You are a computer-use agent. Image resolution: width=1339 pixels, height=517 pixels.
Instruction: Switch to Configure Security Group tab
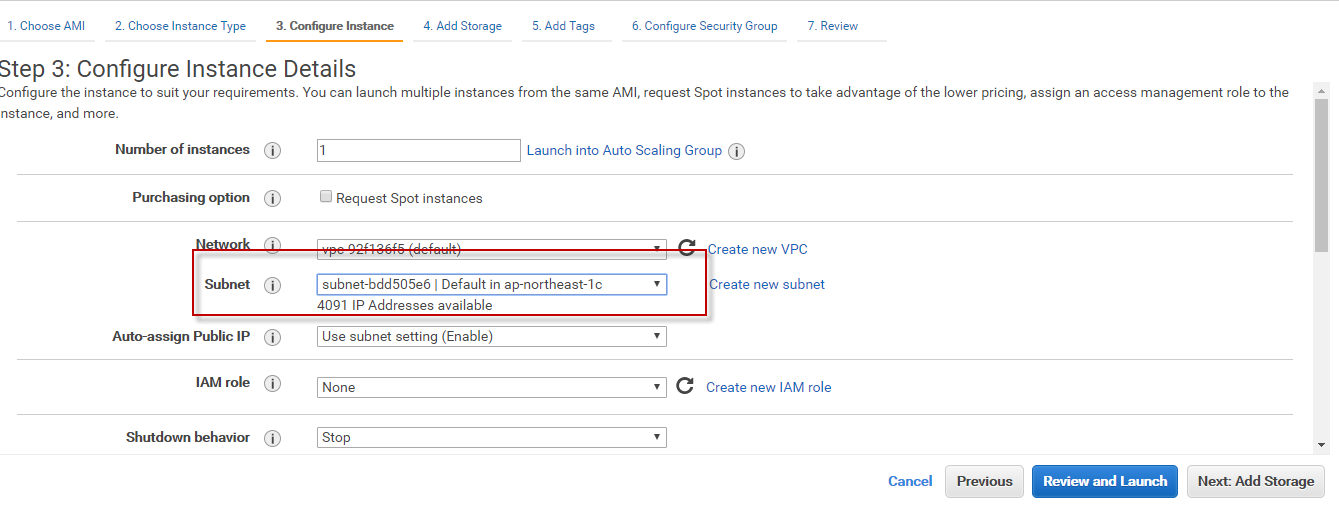704,26
